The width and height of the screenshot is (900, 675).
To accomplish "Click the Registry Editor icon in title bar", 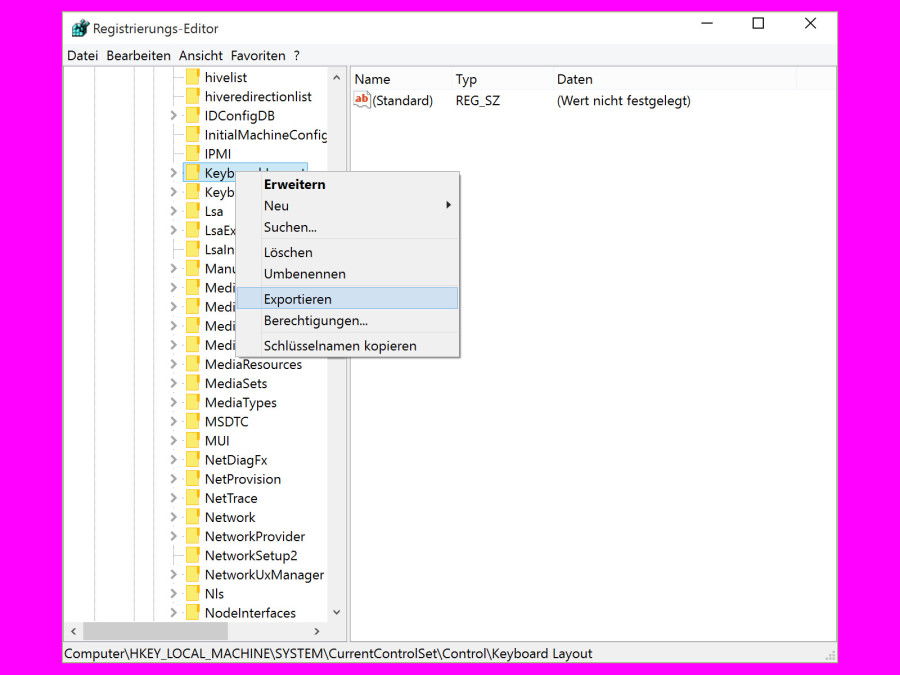I will tap(78, 27).
